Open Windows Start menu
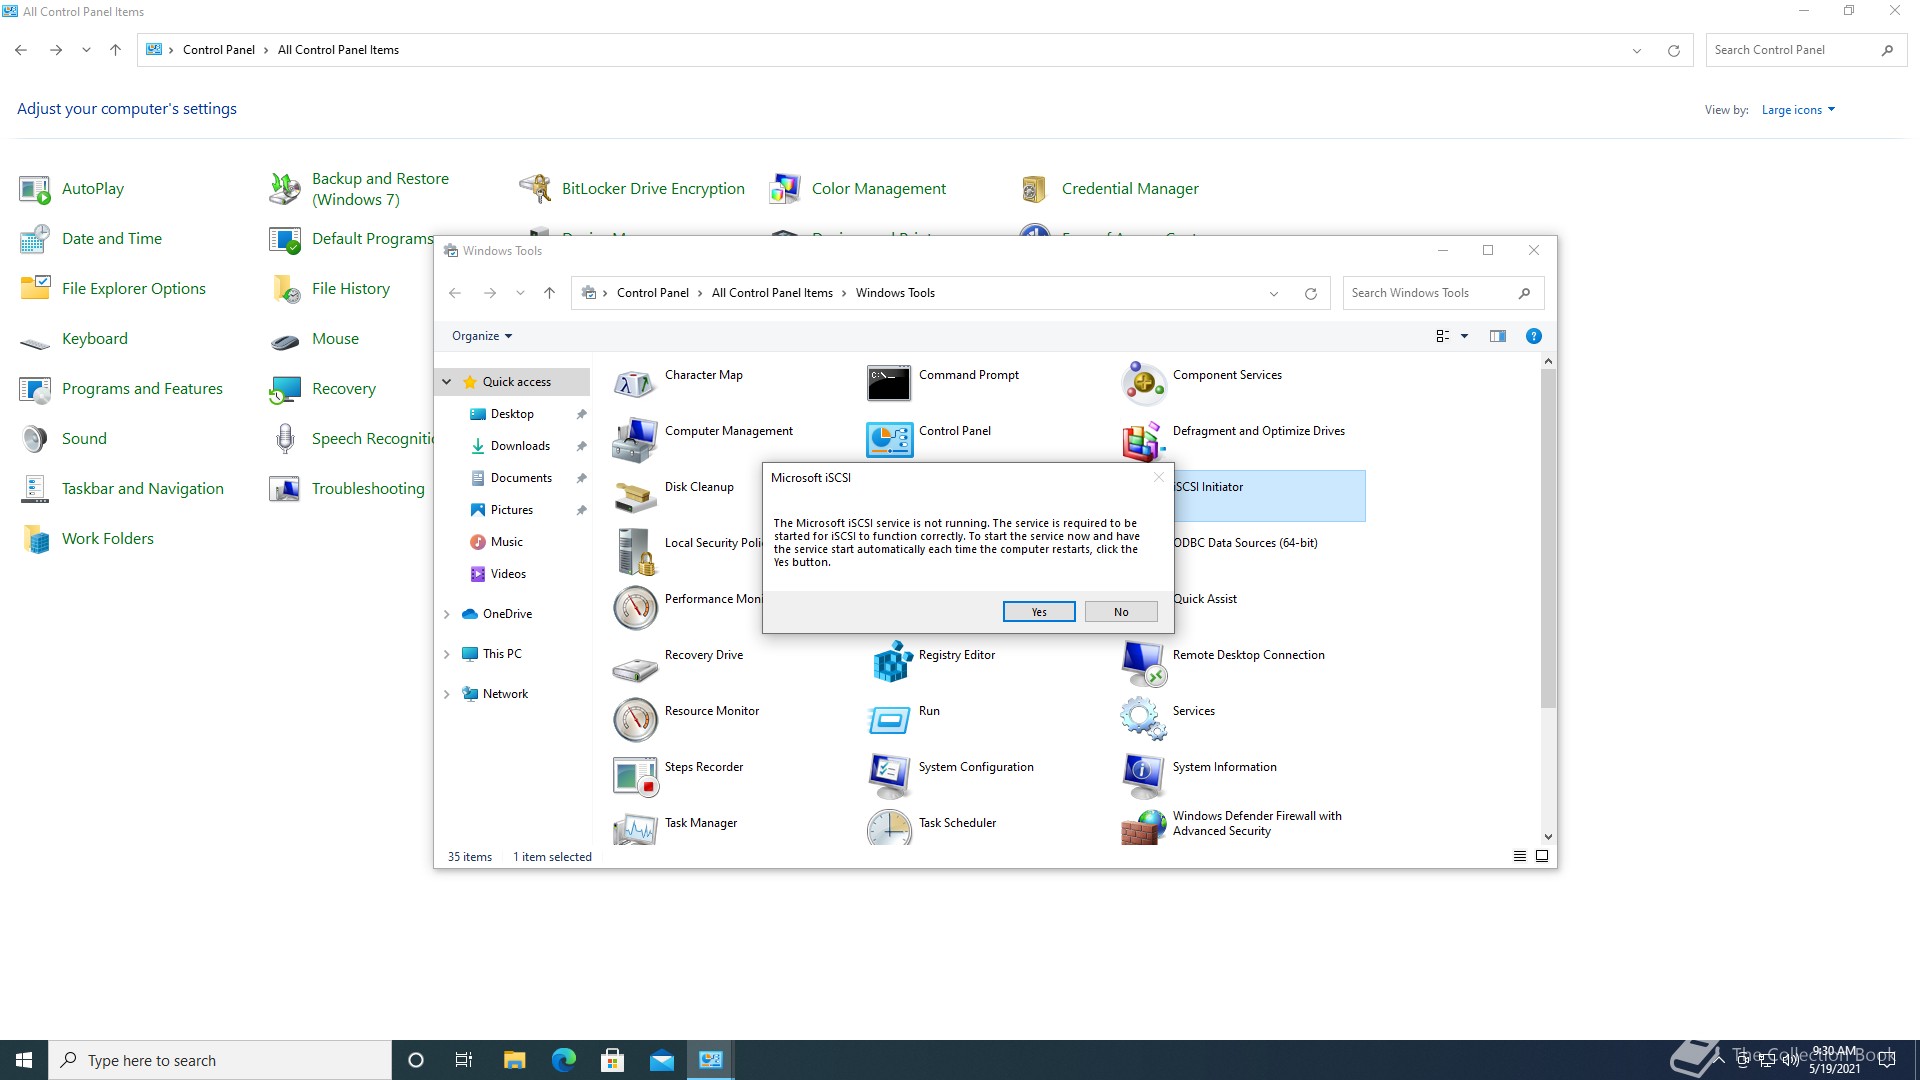 click(x=24, y=1060)
